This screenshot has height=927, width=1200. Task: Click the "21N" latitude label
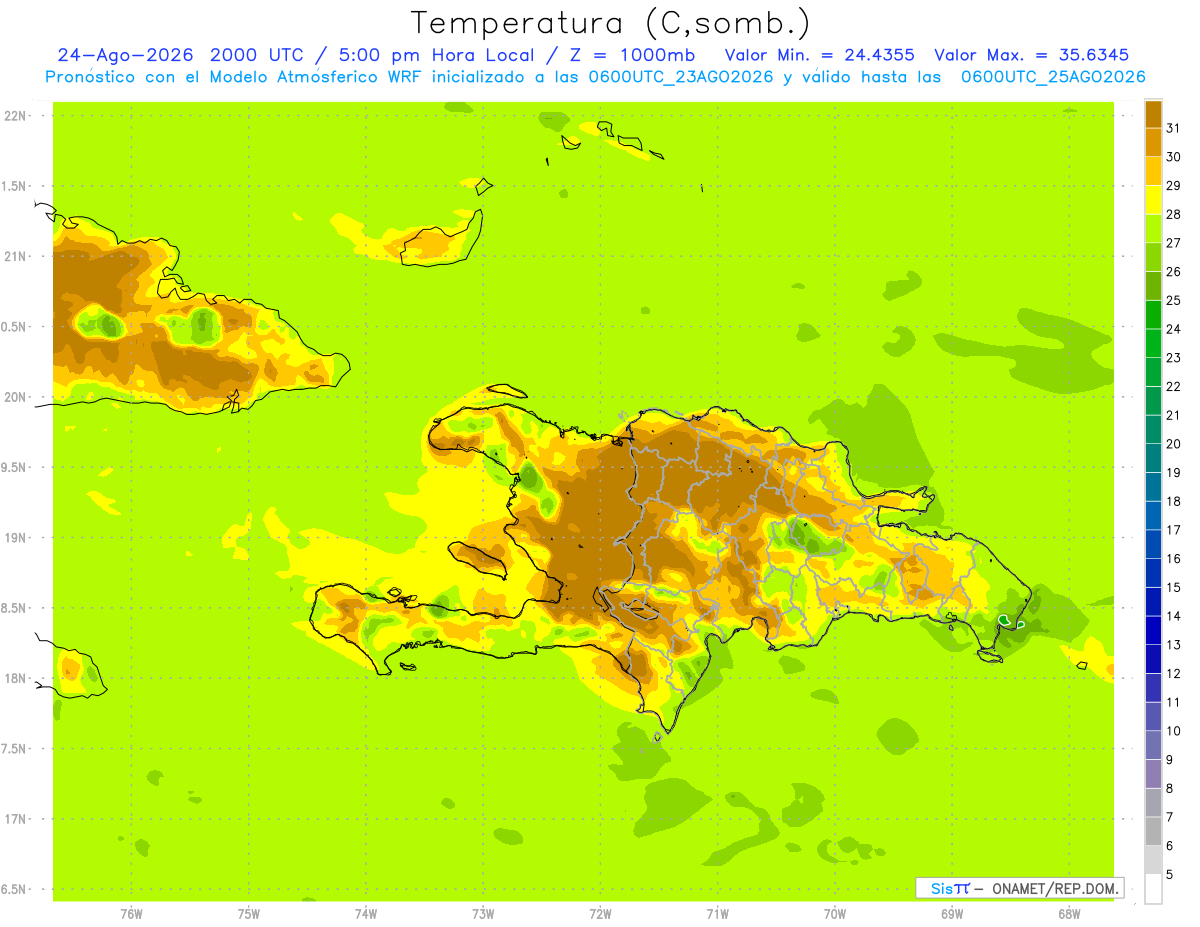(17, 256)
